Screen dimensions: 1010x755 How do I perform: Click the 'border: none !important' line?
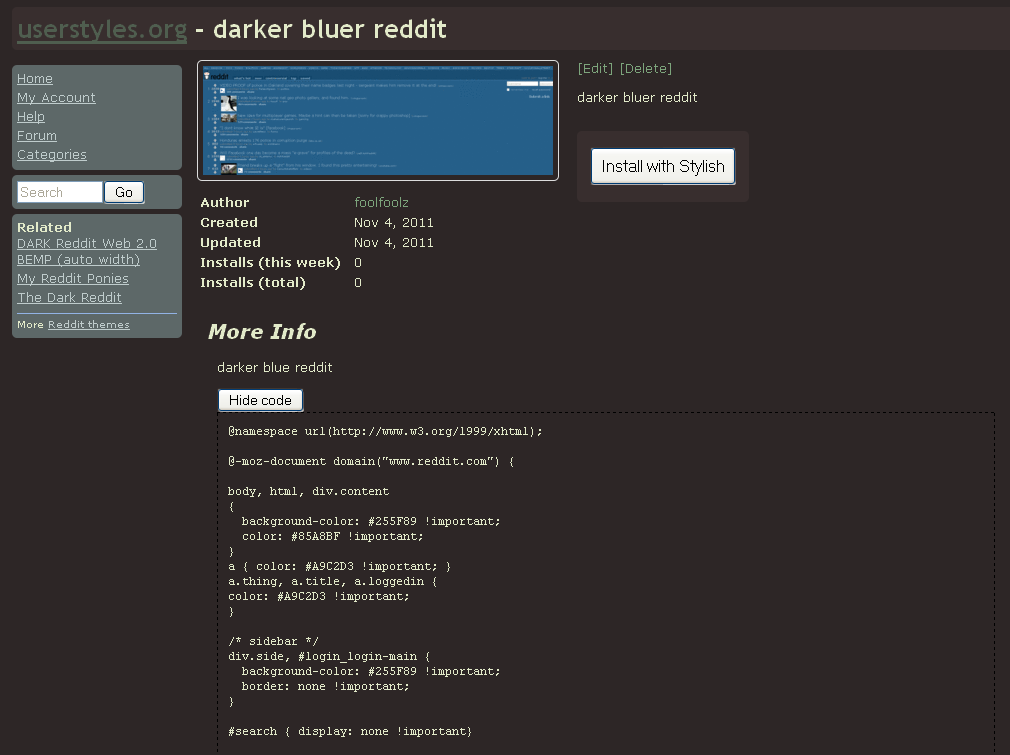[x=325, y=686]
